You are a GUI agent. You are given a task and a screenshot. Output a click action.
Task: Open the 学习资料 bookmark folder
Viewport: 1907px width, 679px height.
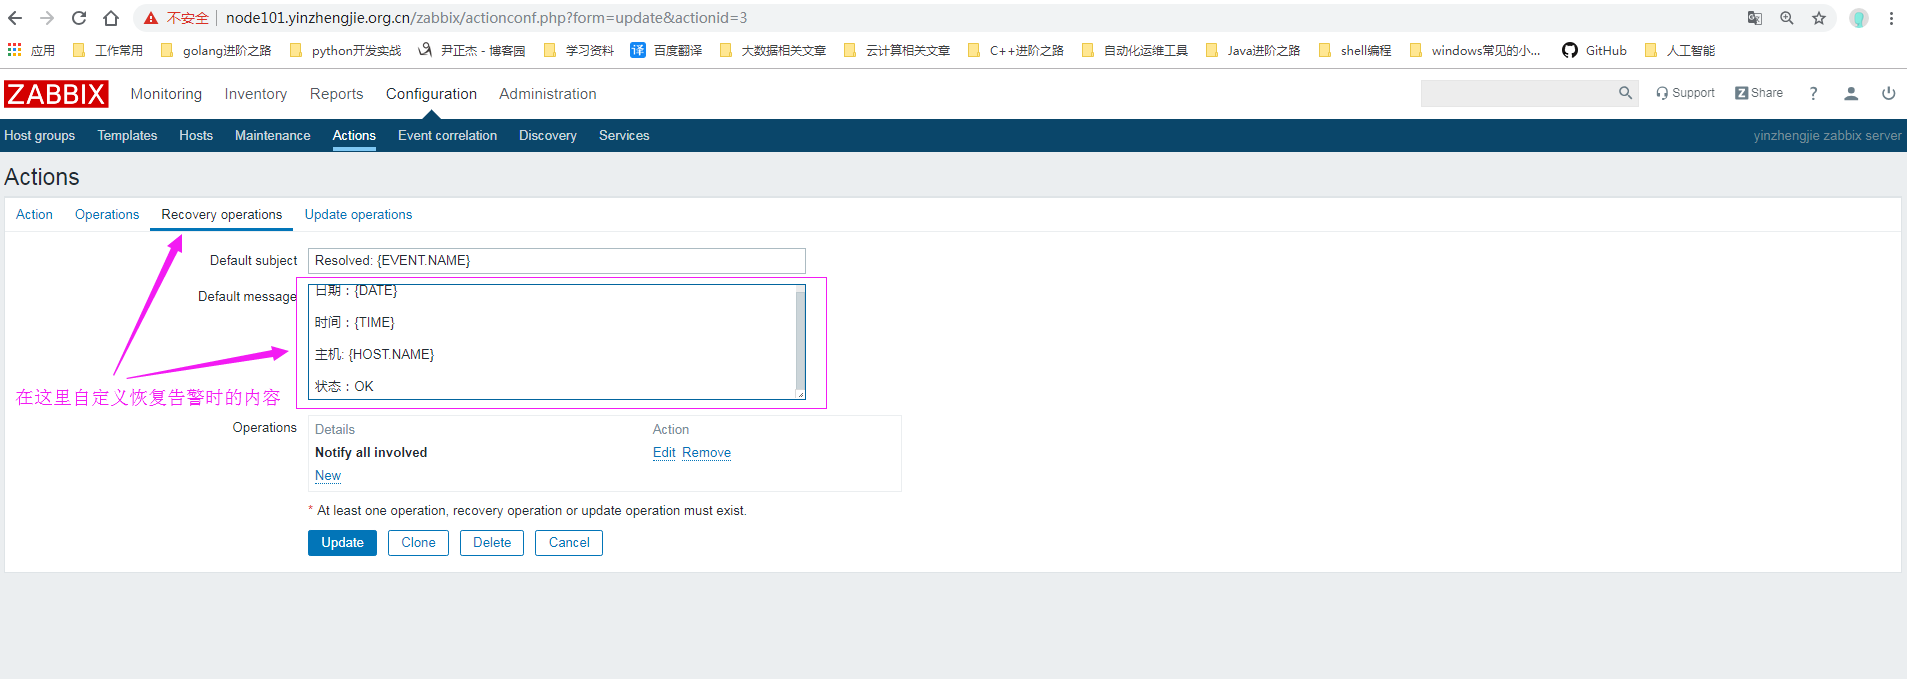[x=578, y=50]
